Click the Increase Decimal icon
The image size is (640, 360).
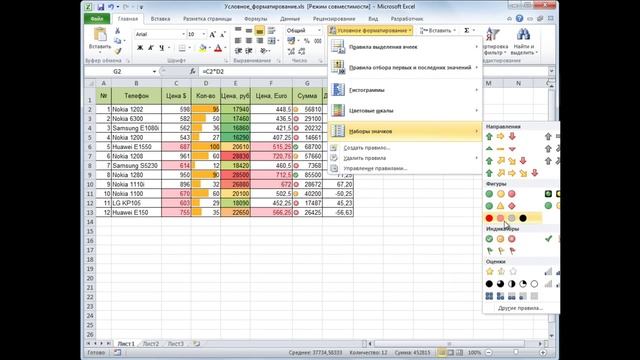click(291, 51)
